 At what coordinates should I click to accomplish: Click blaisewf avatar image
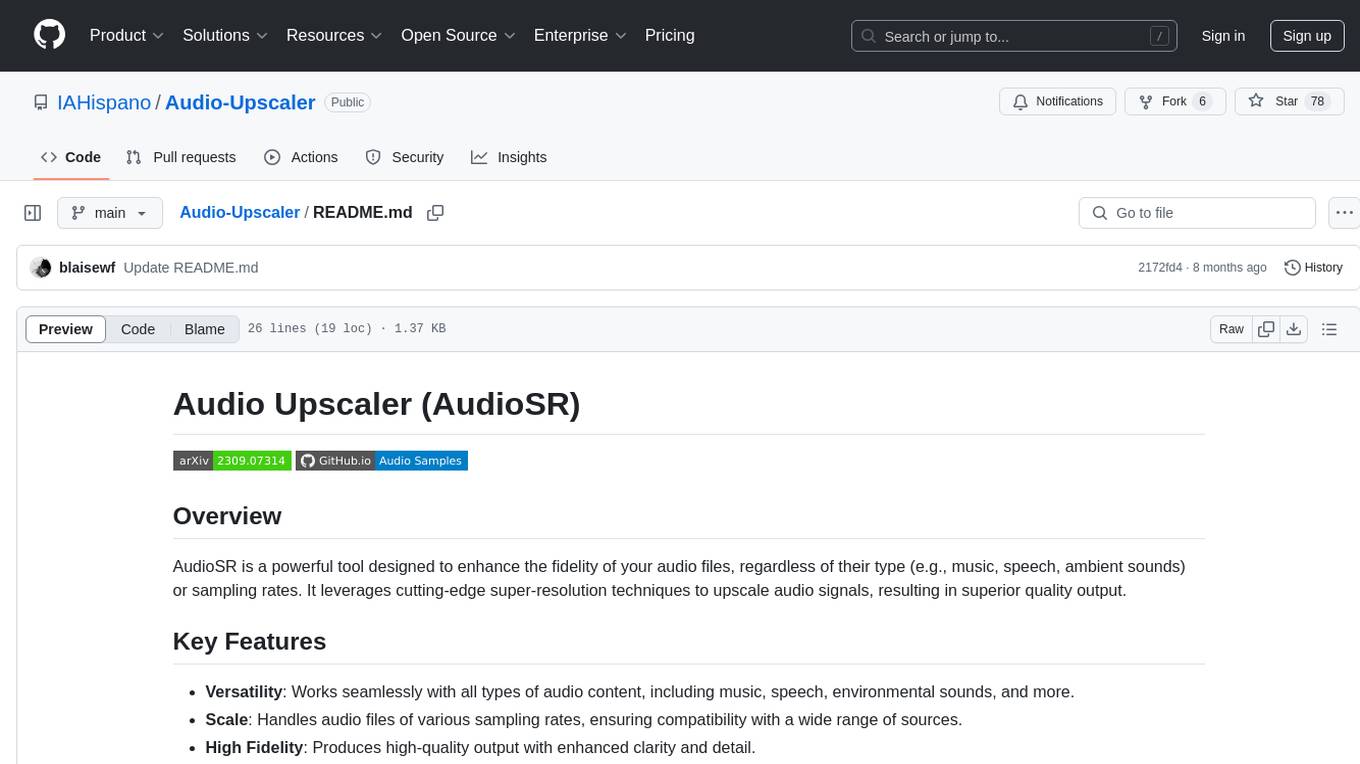(41, 267)
